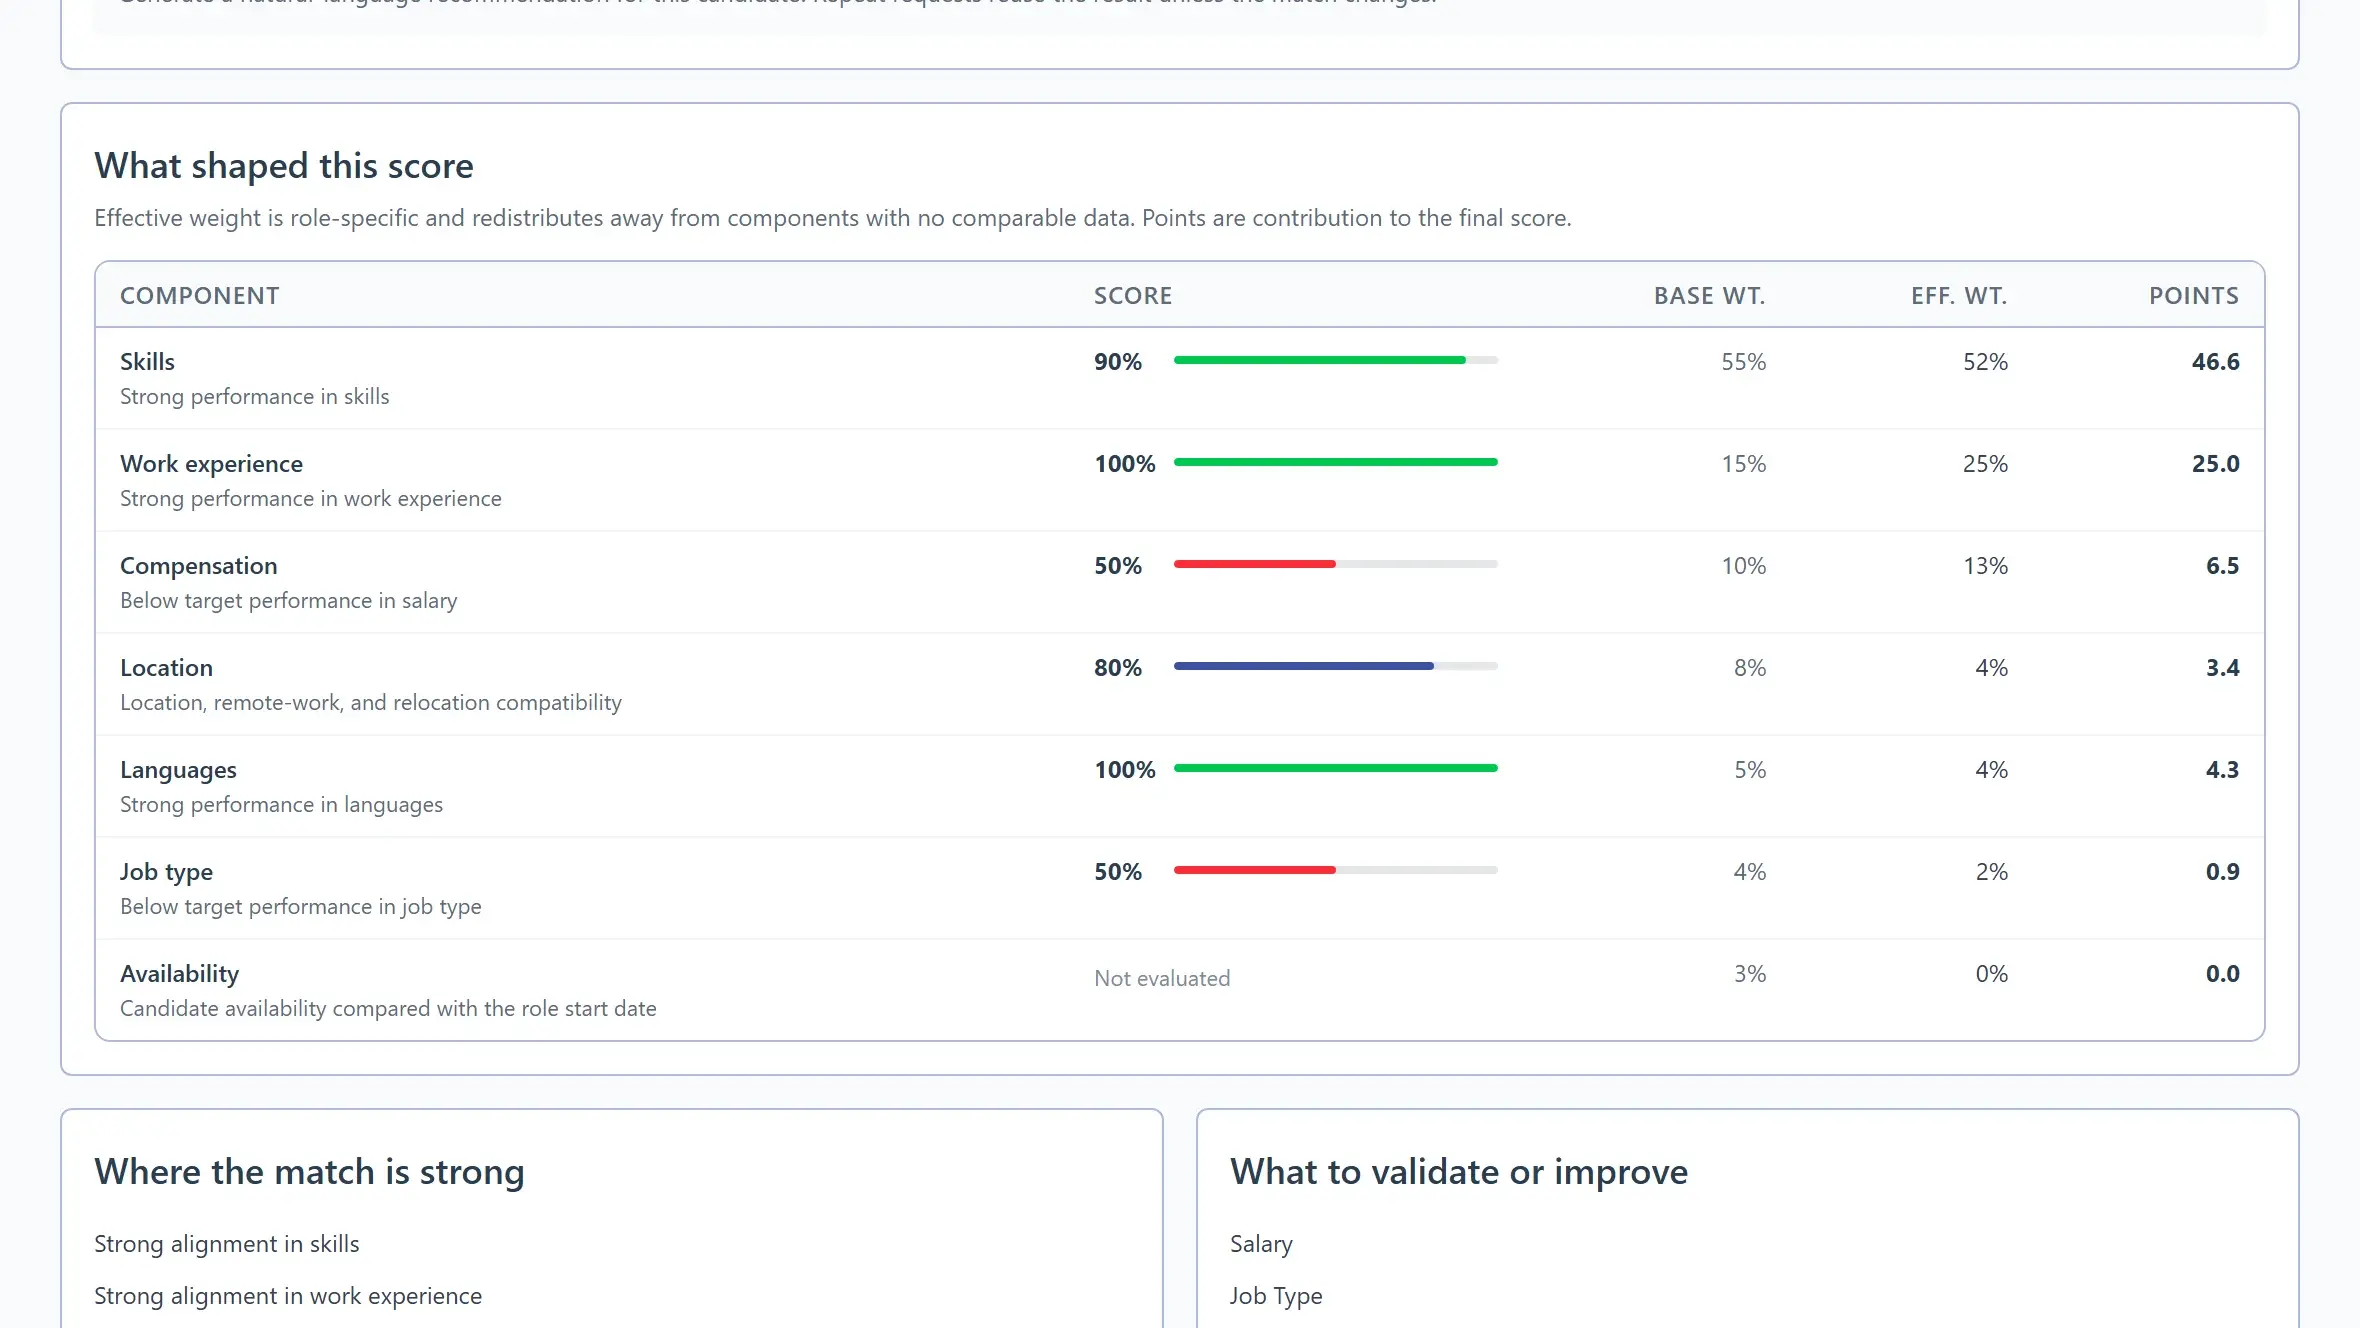Click the 55% base weight for Skills
This screenshot has height=1328, width=2360.
point(1744,362)
